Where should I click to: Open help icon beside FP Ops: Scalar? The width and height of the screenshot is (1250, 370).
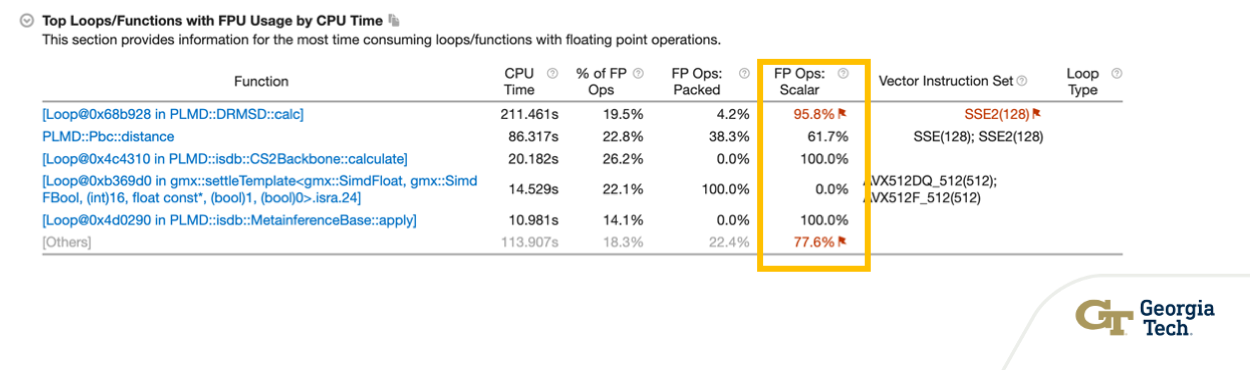coord(843,74)
